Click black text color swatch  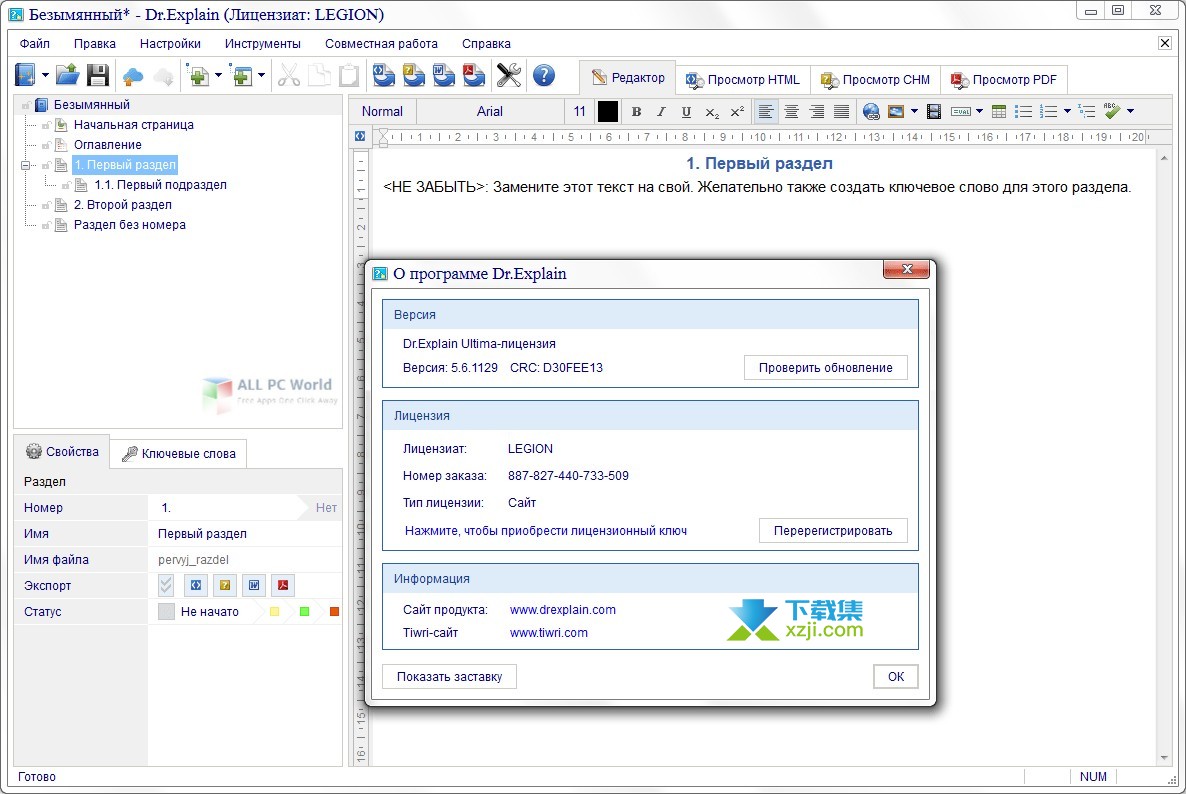[x=607, y=112]
